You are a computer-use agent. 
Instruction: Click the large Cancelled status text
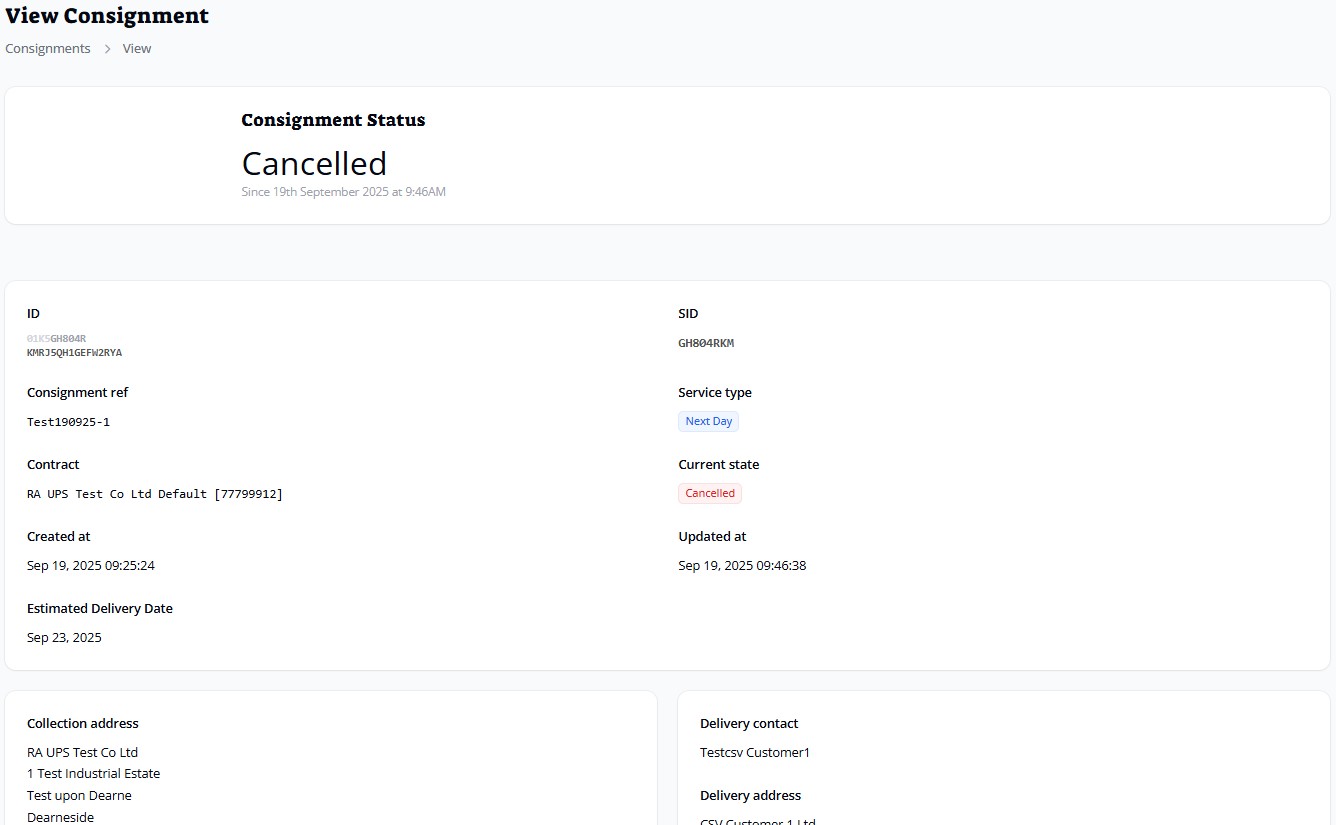tap(314, 163)
